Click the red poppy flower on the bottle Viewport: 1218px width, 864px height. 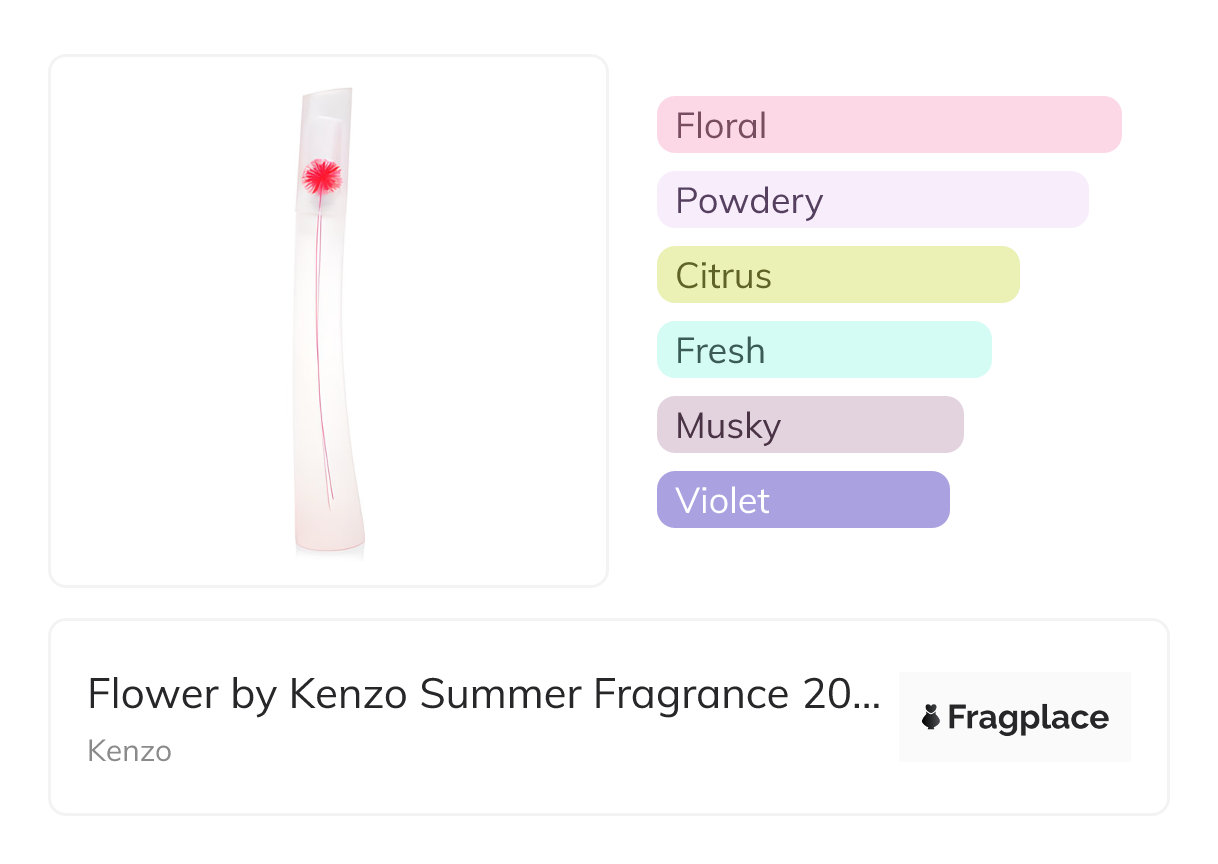[322, 177]
